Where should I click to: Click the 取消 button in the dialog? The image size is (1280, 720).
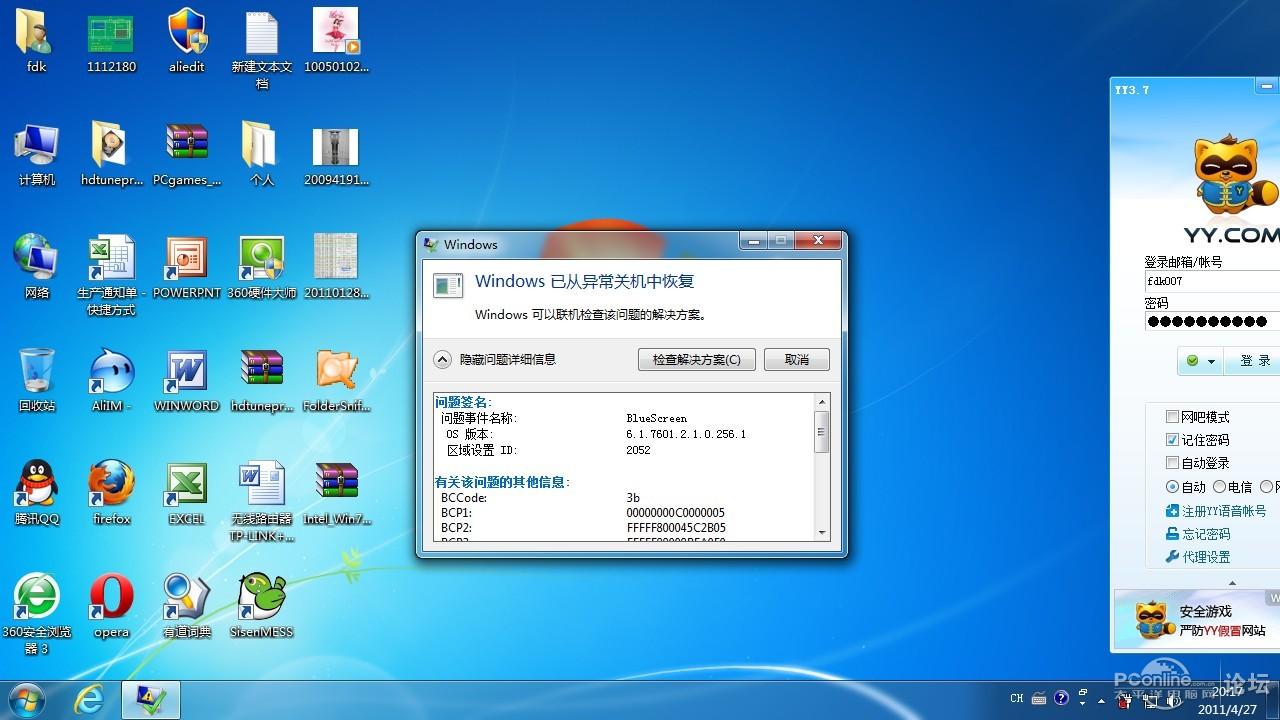coord(797,359)
